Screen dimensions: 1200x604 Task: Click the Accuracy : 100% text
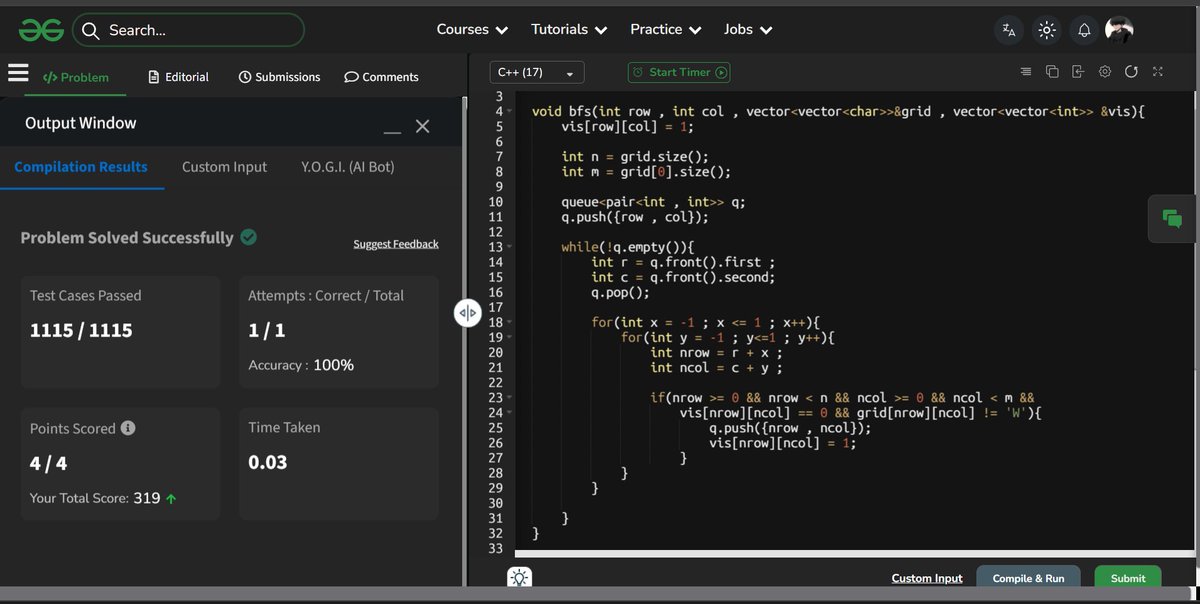tap(301, 365)
